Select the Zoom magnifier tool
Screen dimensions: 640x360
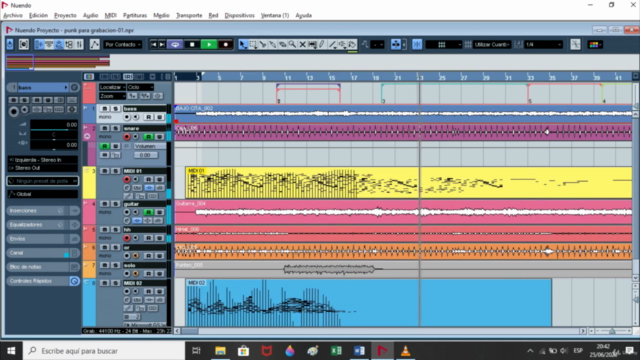[292, 44]
